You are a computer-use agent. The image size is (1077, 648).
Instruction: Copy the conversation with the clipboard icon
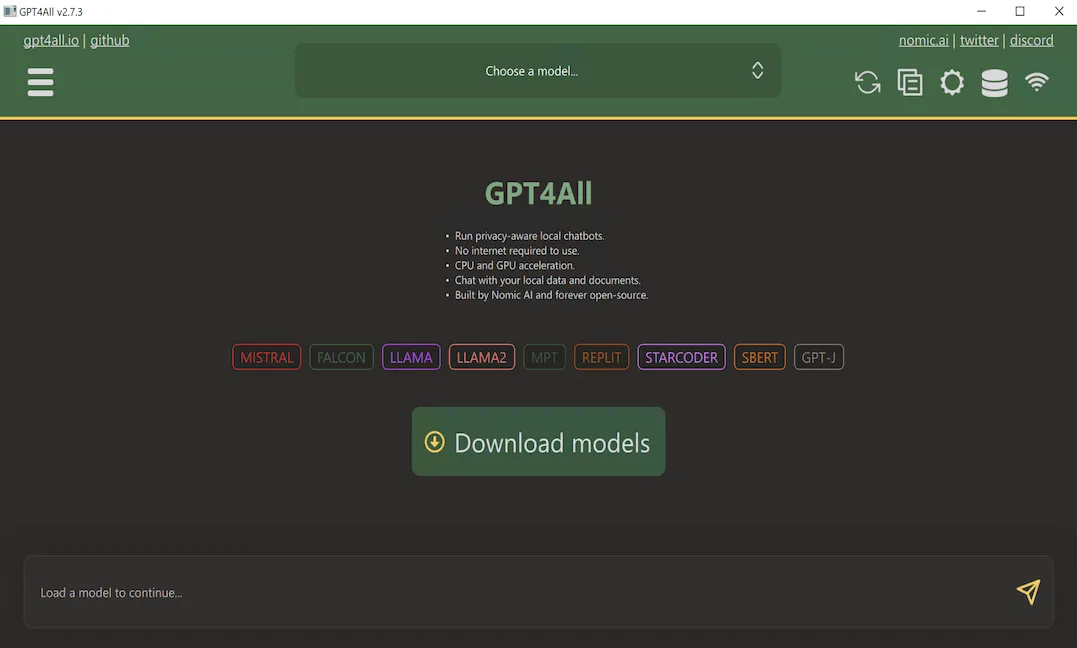pyautogui.click(x=909, y=82)
